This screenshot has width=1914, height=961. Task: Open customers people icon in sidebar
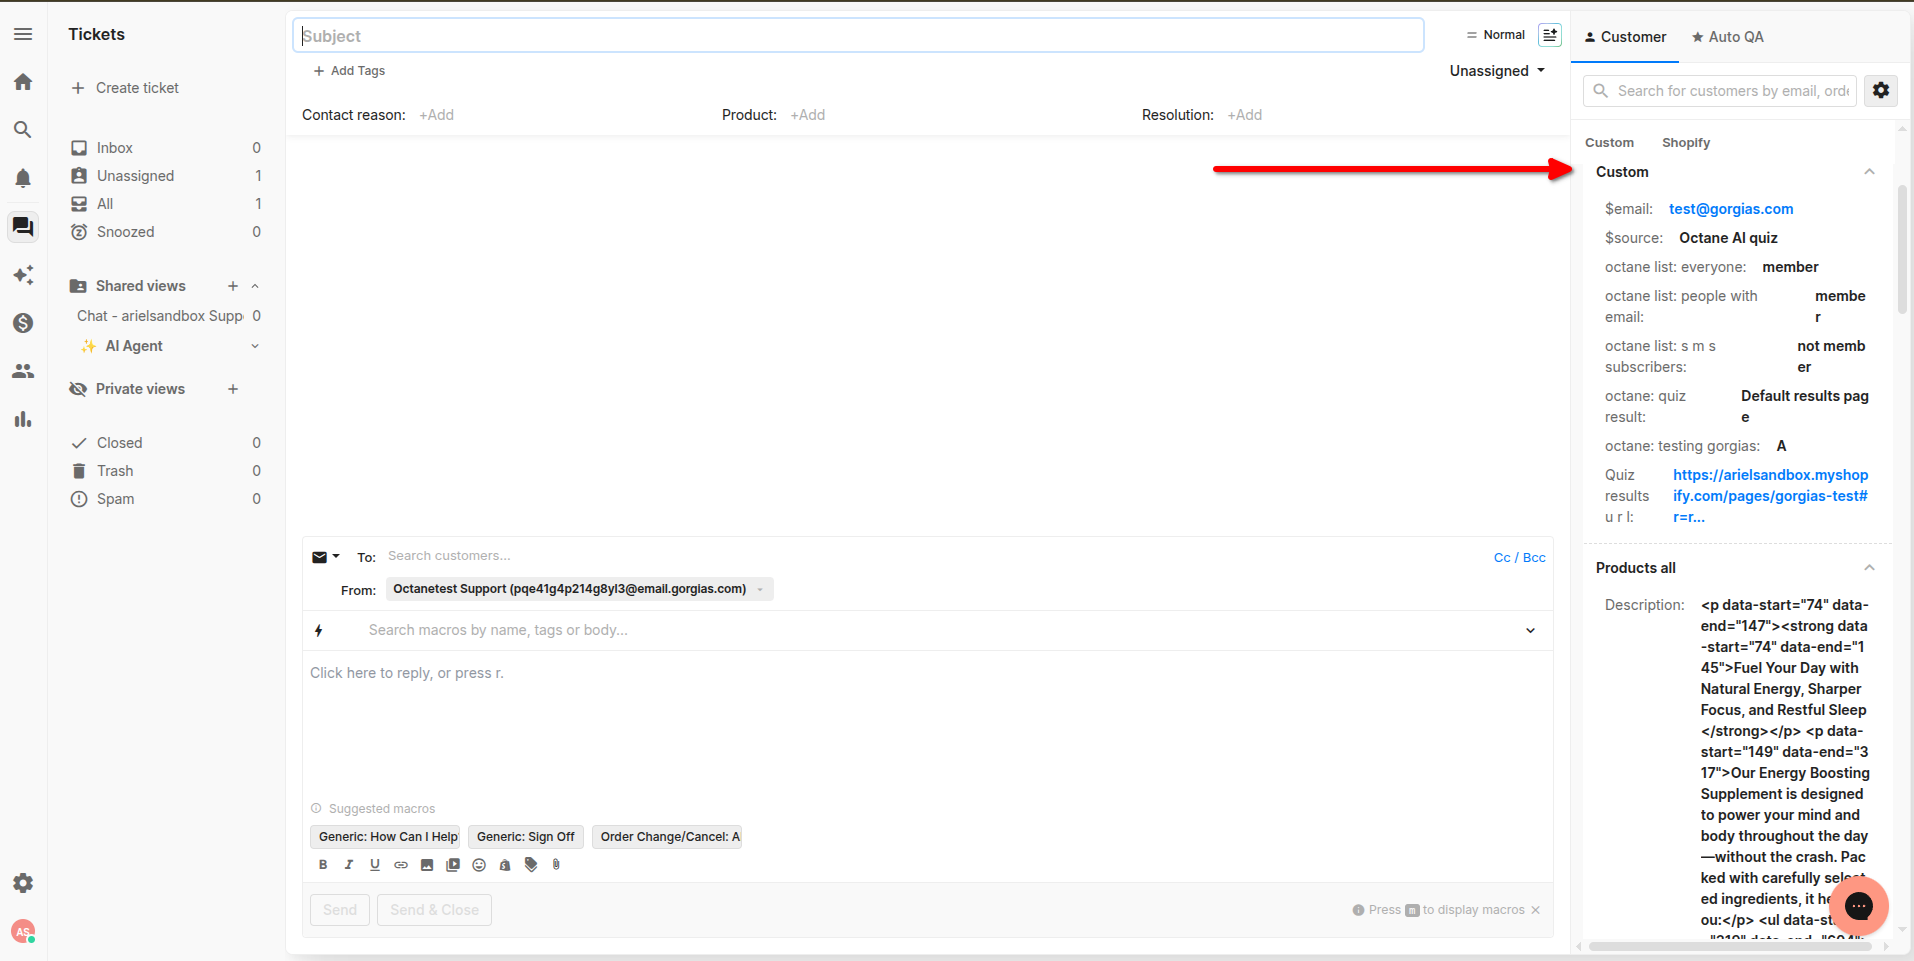tap(23, 371)
